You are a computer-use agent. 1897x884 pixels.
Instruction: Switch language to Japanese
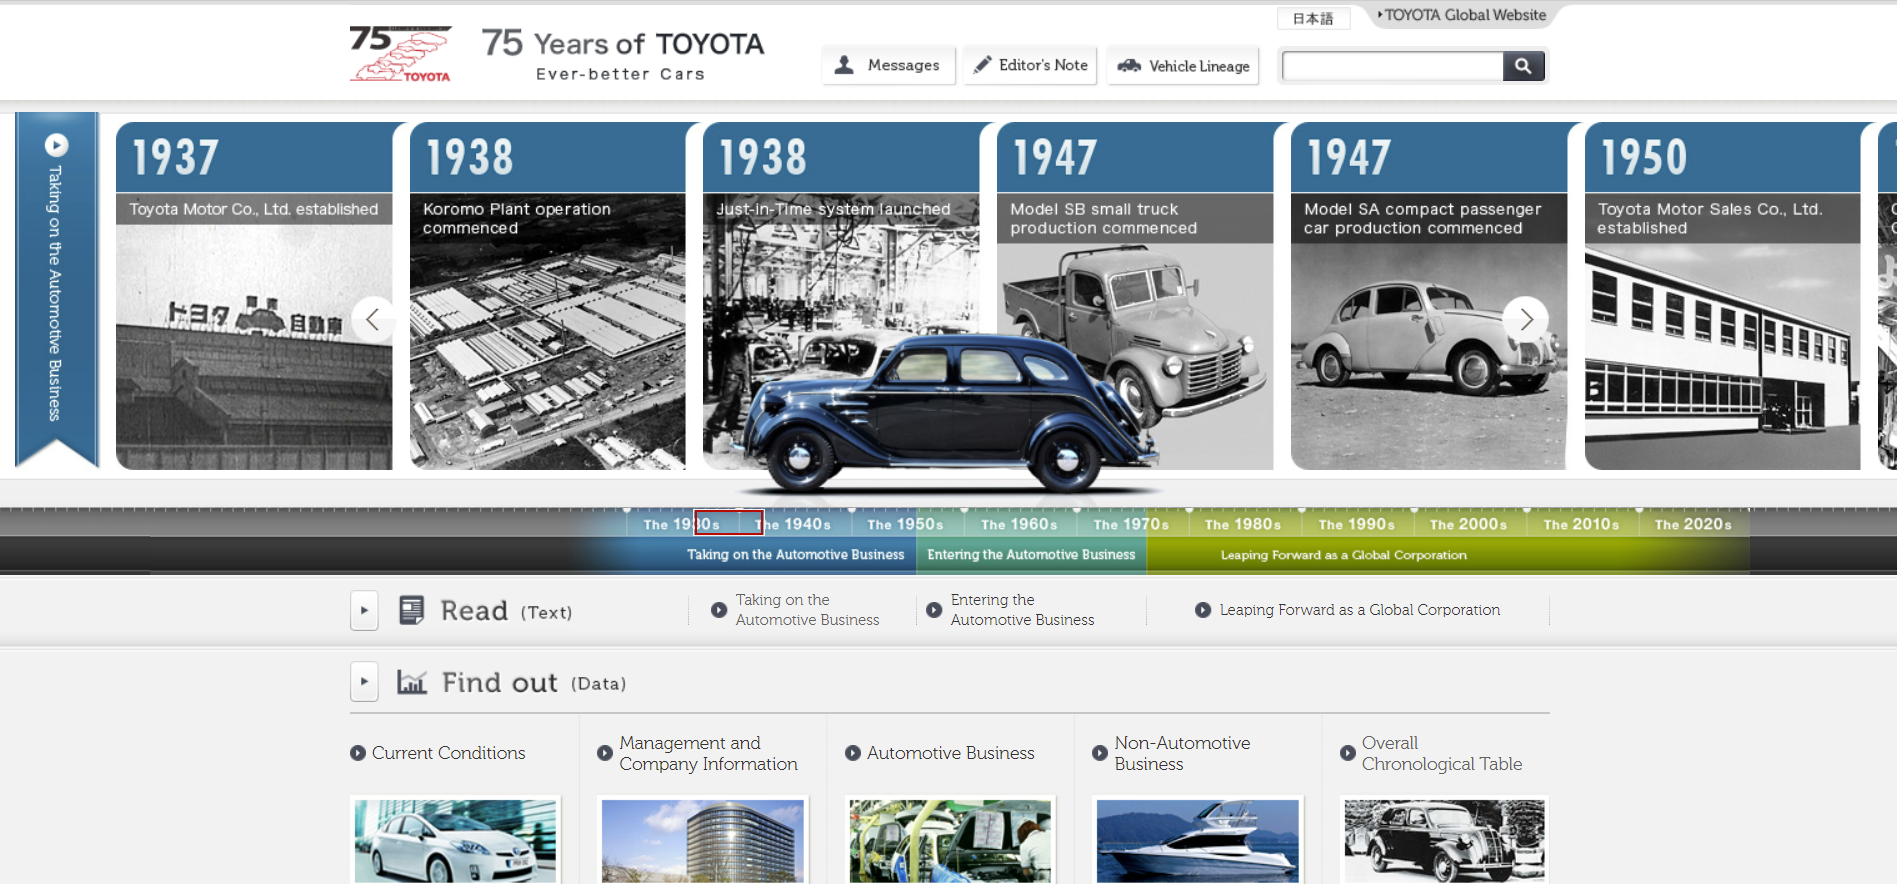coord(1312,19)
